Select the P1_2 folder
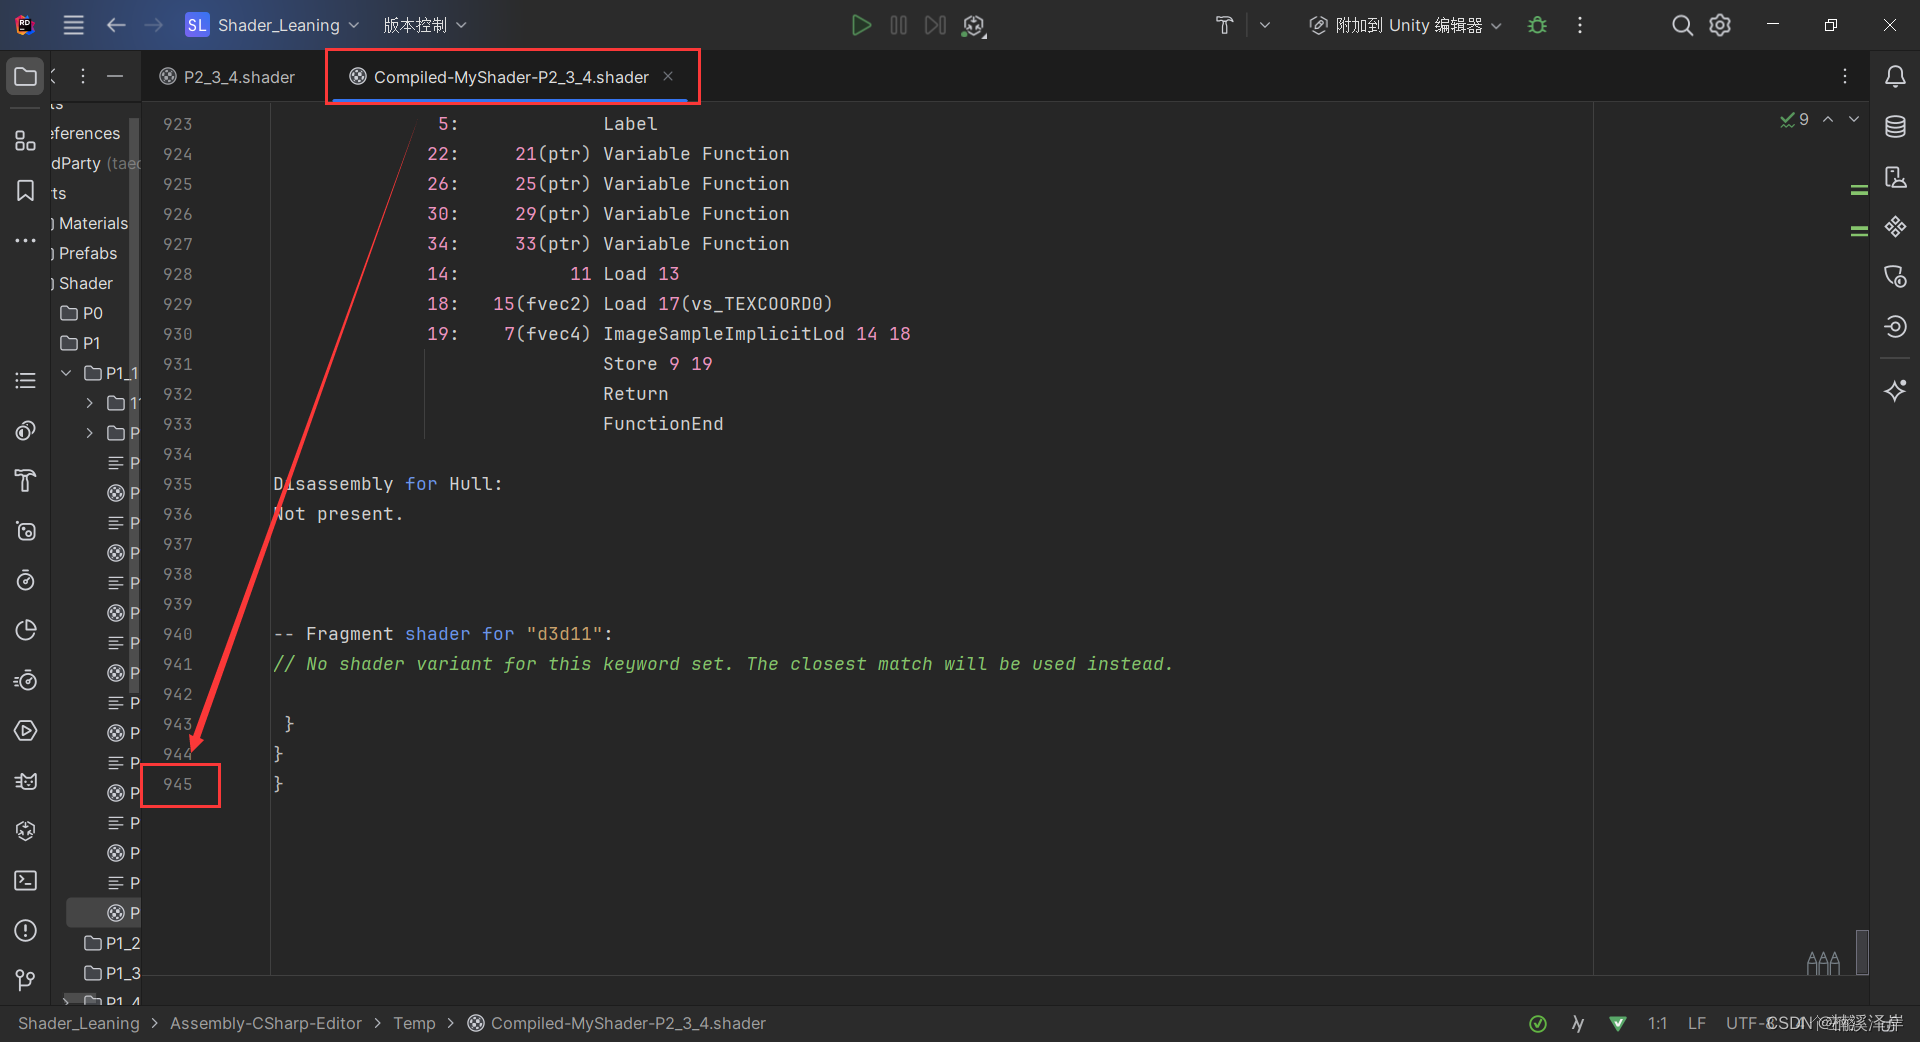The height and width of the screenshot is (1042, 1920). [112, 943]
